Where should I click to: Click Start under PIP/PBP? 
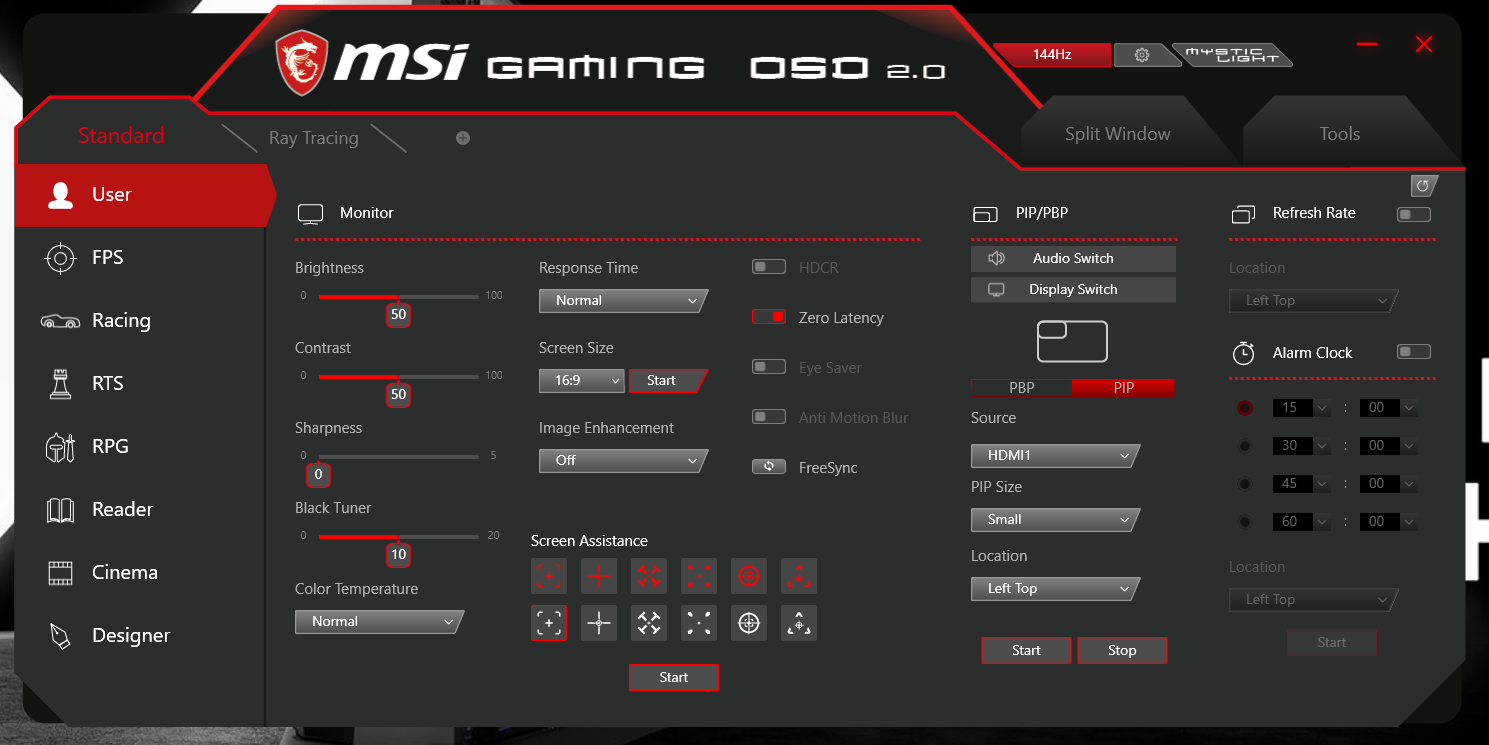(1026, 650)
